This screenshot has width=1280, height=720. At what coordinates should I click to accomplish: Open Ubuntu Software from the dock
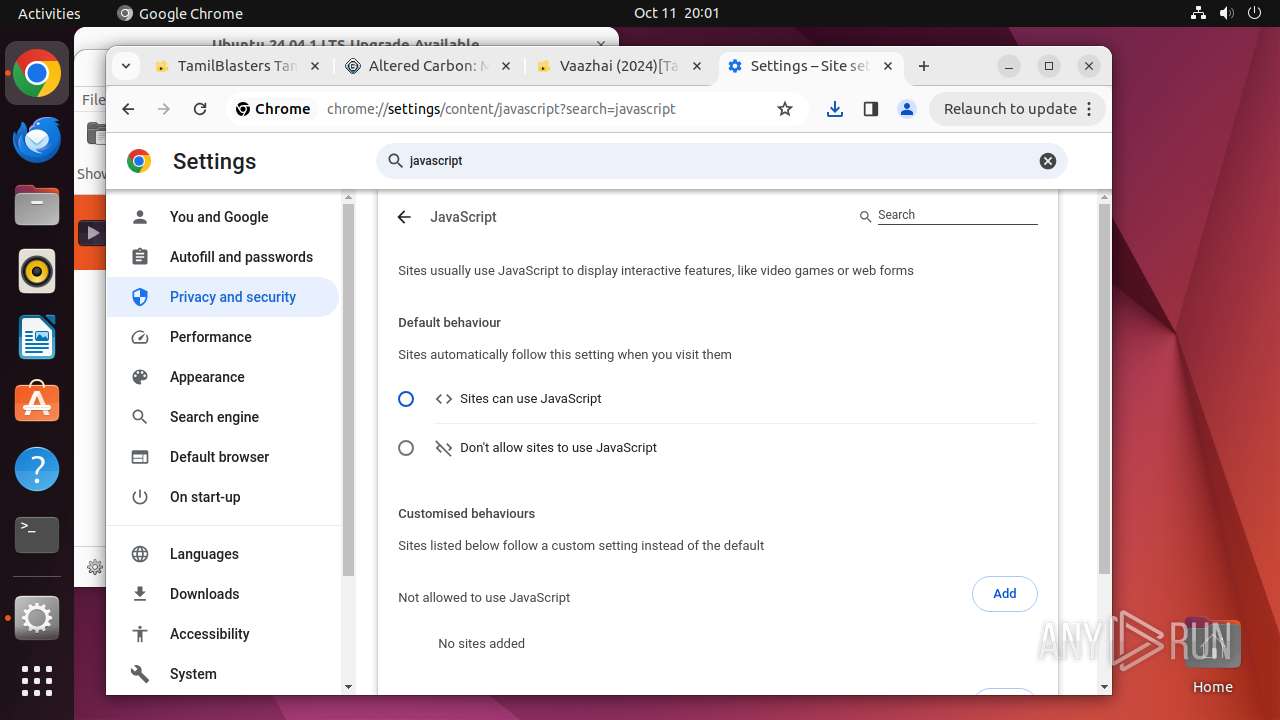point(37,403)
